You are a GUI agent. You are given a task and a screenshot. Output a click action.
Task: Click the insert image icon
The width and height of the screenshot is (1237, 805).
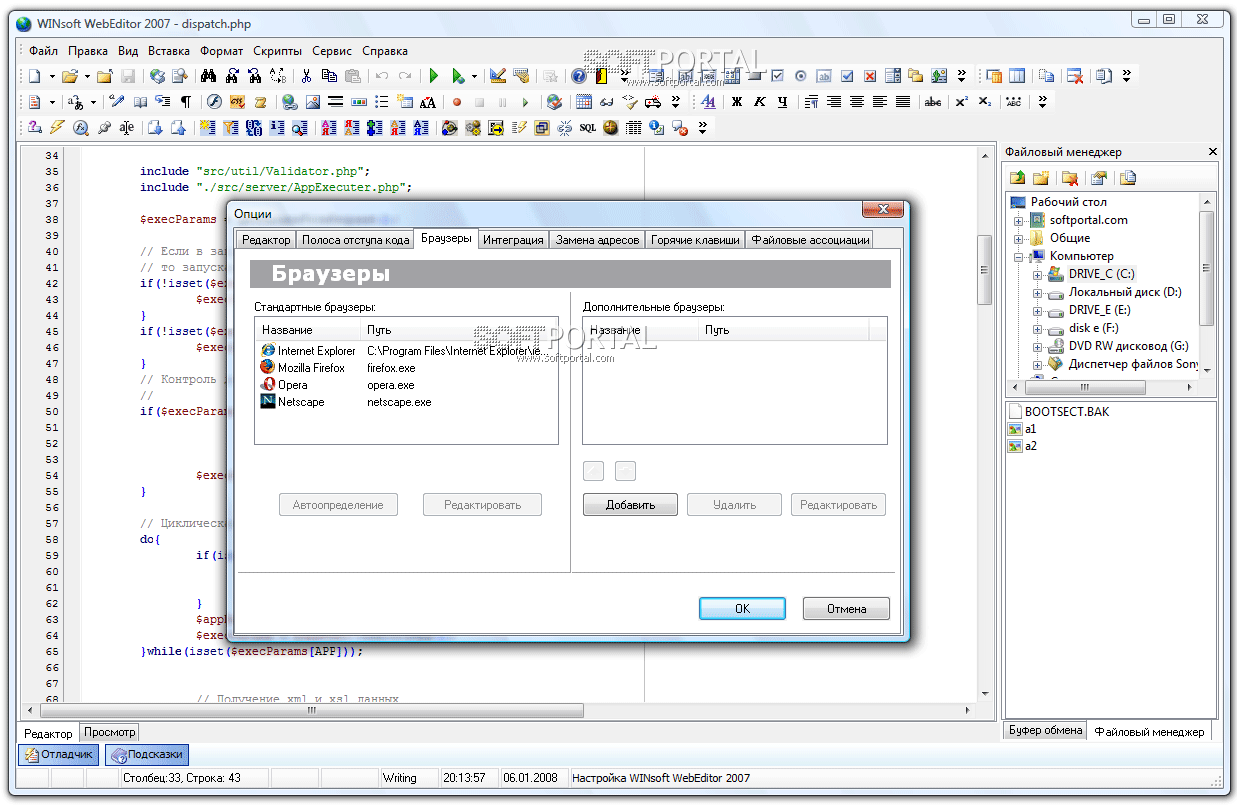[x=312, y=102]
